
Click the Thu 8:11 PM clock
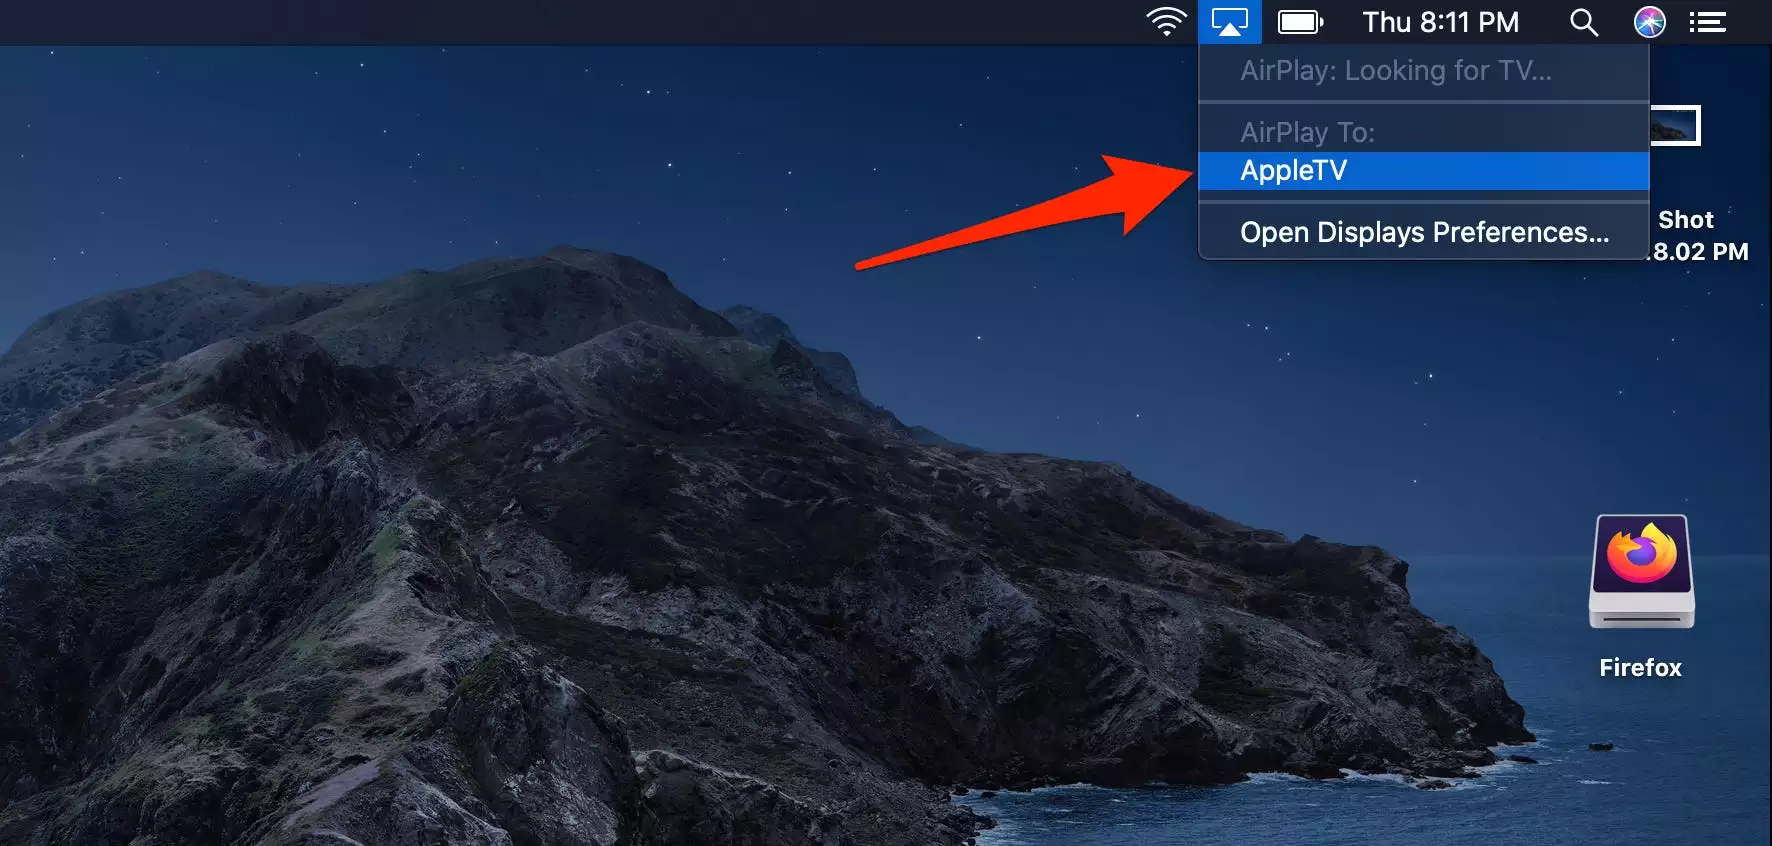[x=1440, y=22]
